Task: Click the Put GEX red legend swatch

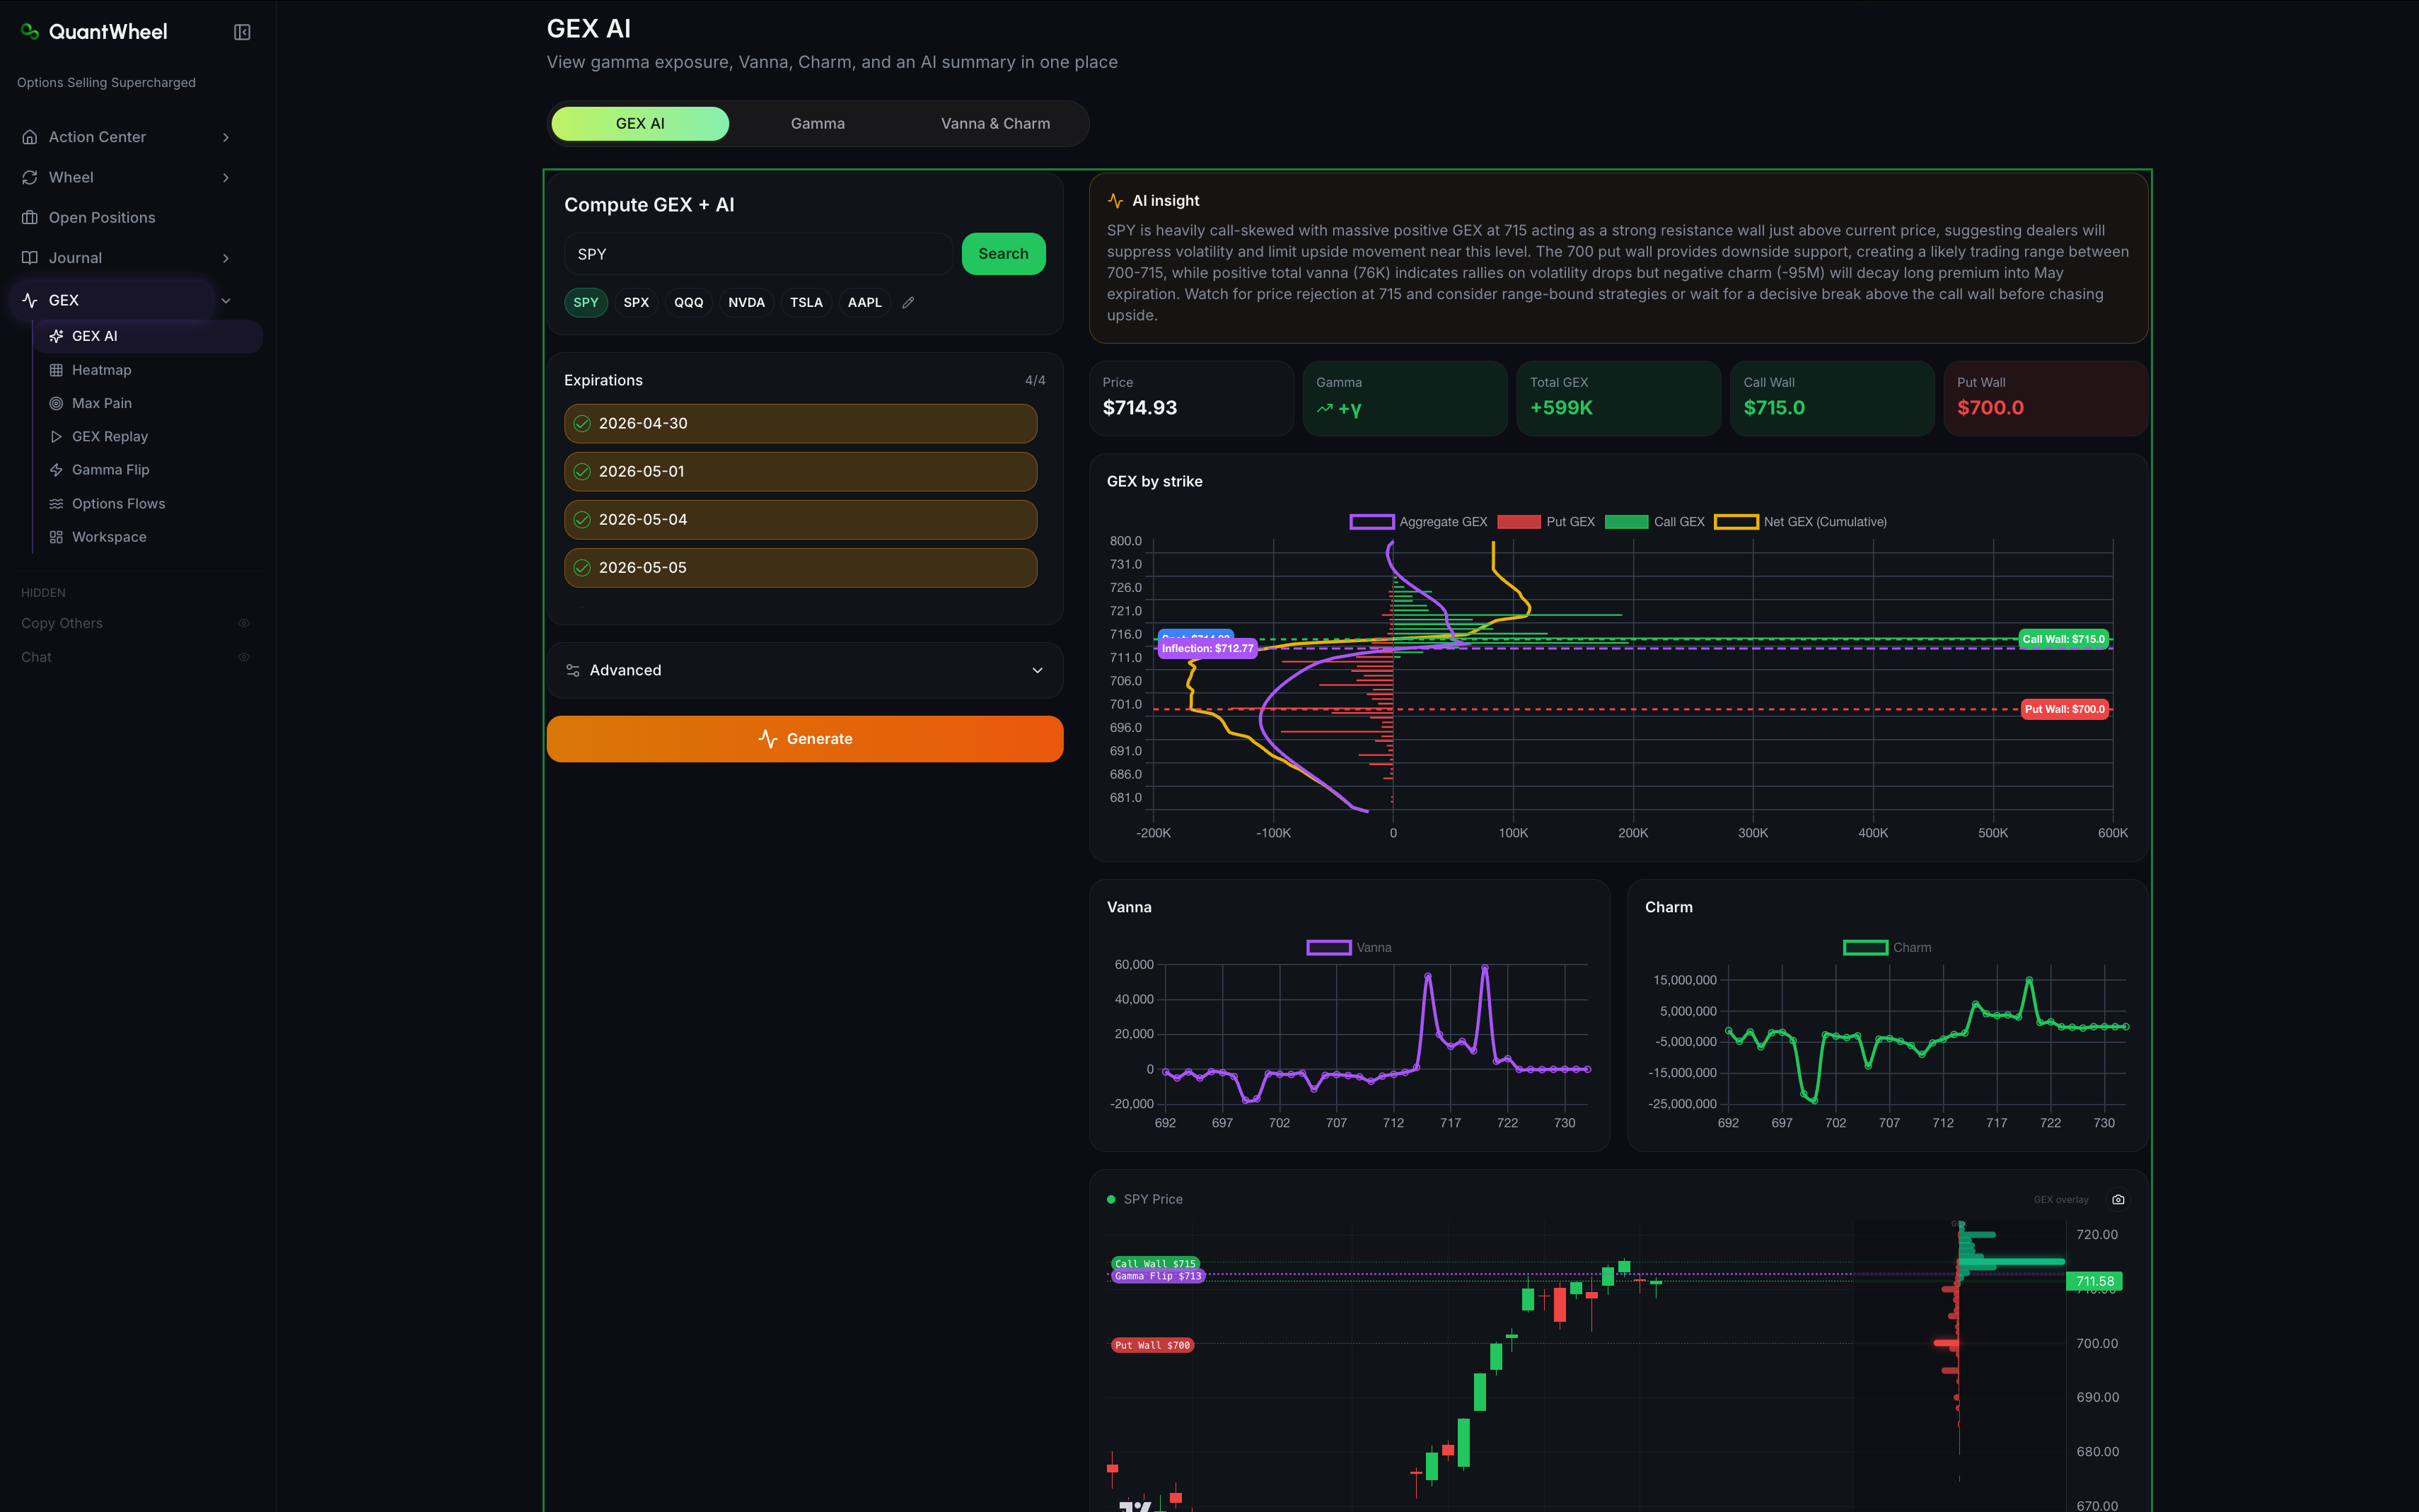Action: pyautogui.click(x=1518, y=522)
